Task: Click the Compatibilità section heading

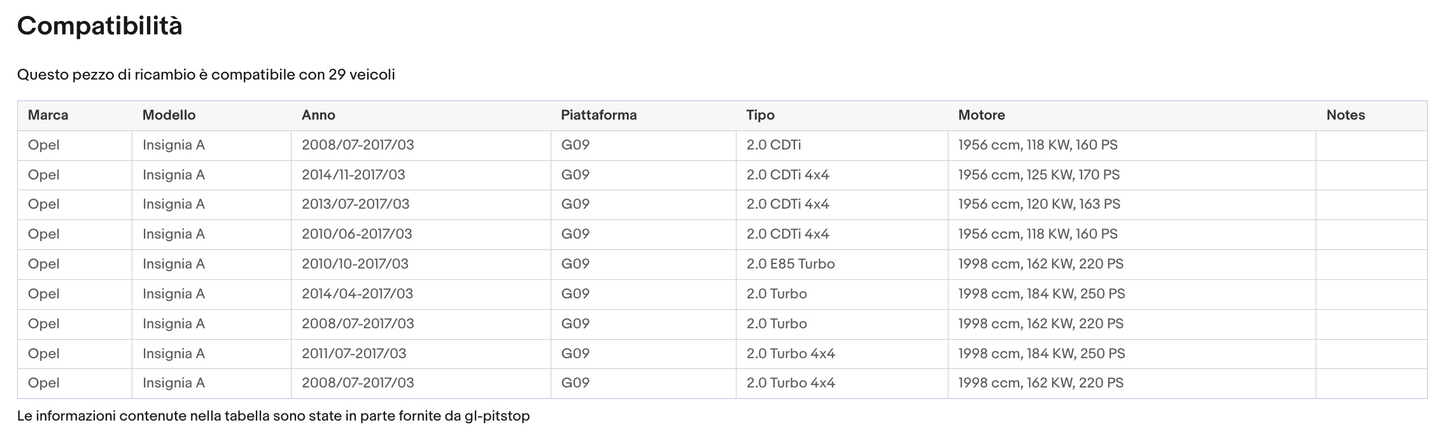Action: coord(99,27)
